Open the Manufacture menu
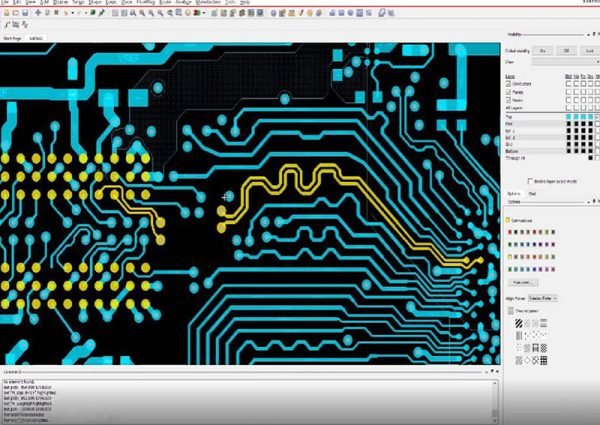The image size is (600, 425). (x=208, y=2)
